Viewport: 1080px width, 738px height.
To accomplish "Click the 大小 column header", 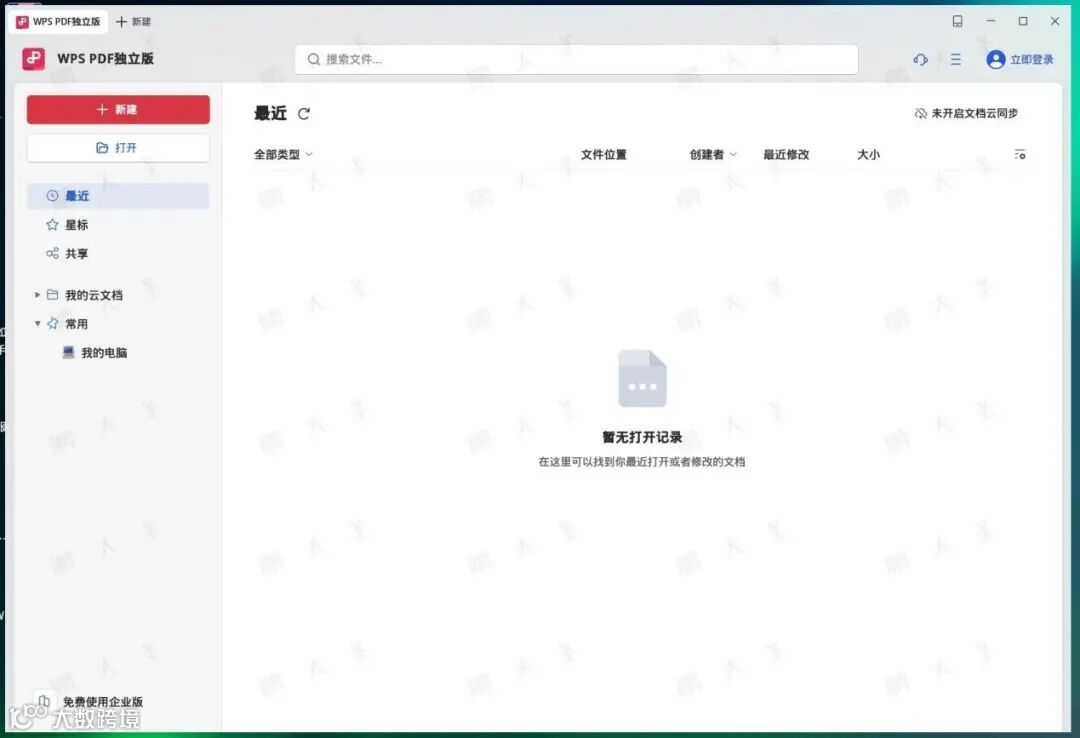I will [868, 154].
